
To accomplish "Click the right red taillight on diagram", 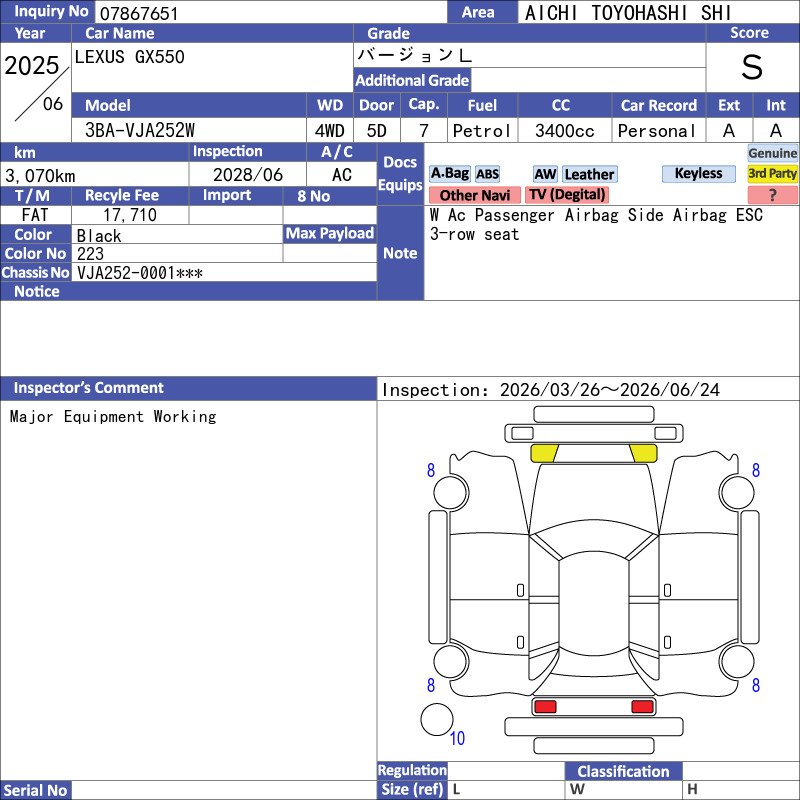I will [643, 707].
